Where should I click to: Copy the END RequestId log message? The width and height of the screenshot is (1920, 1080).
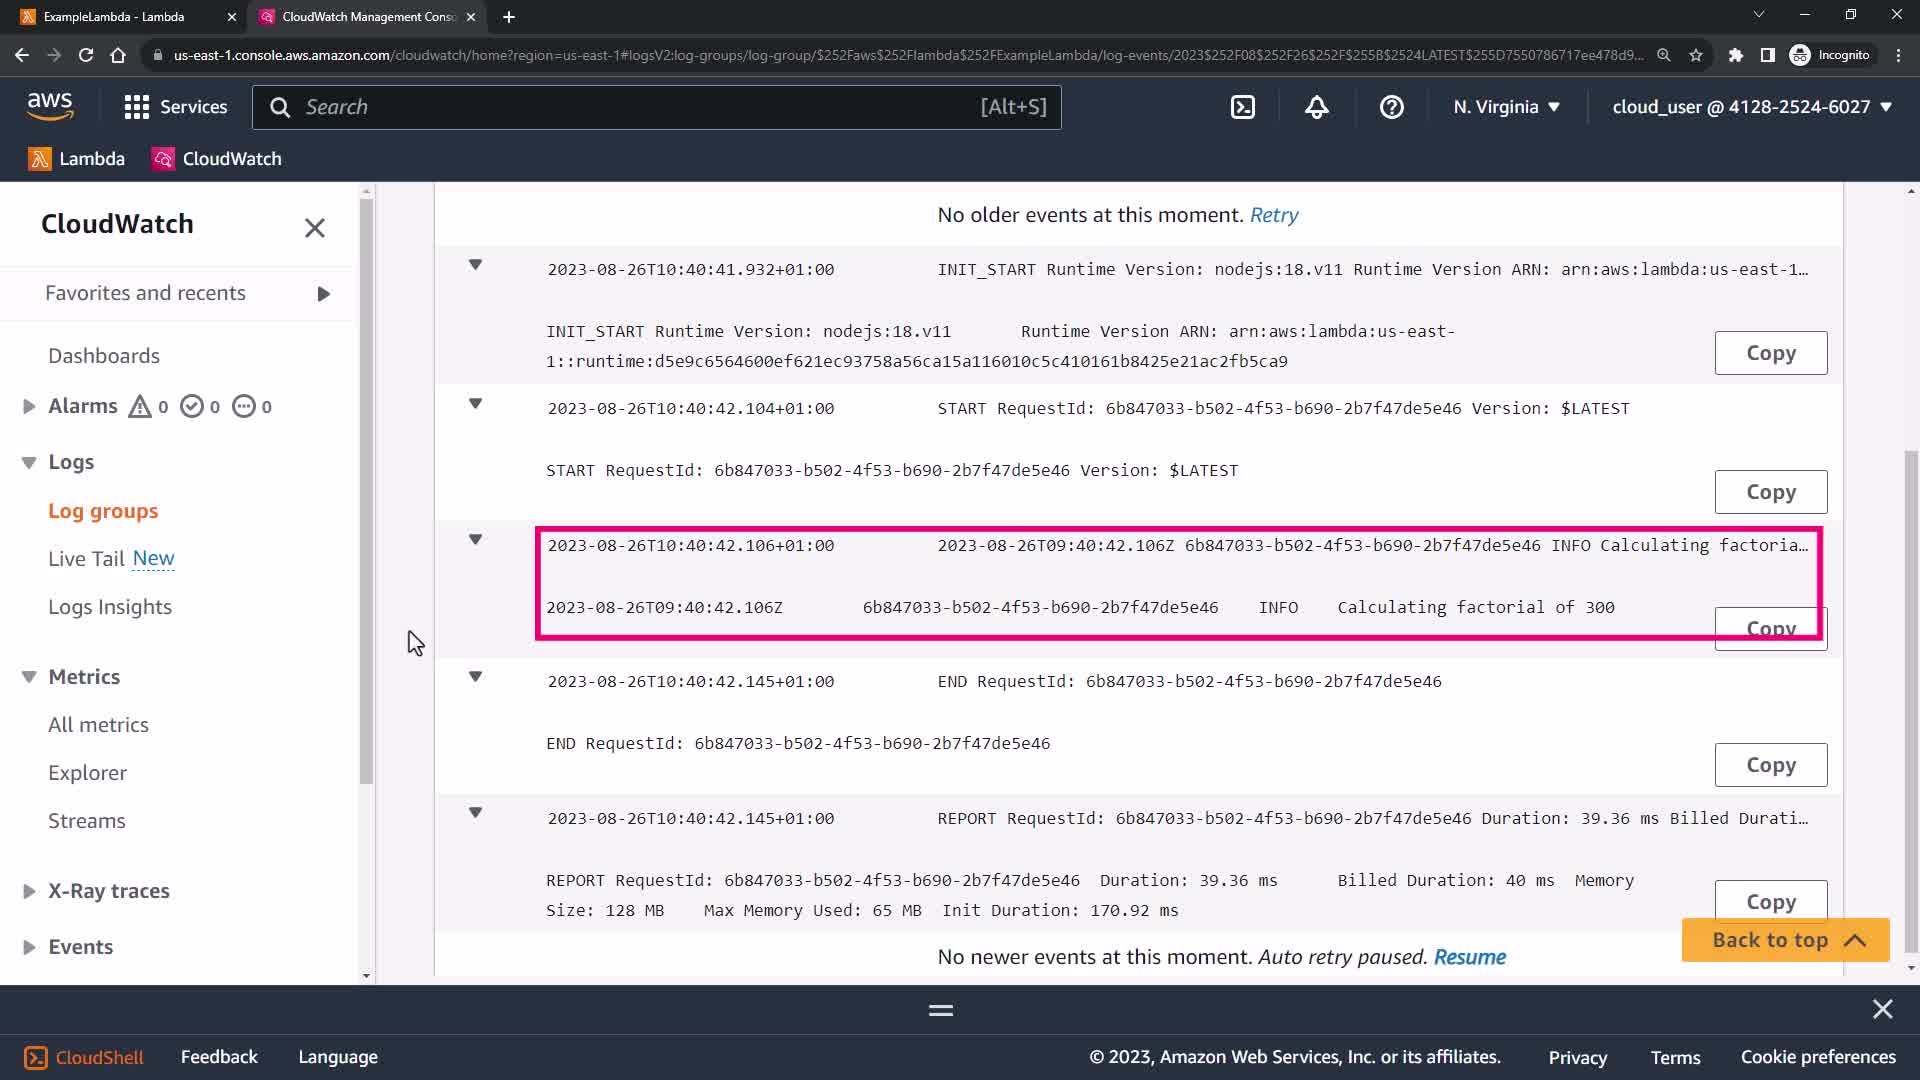click(1770, 765)
